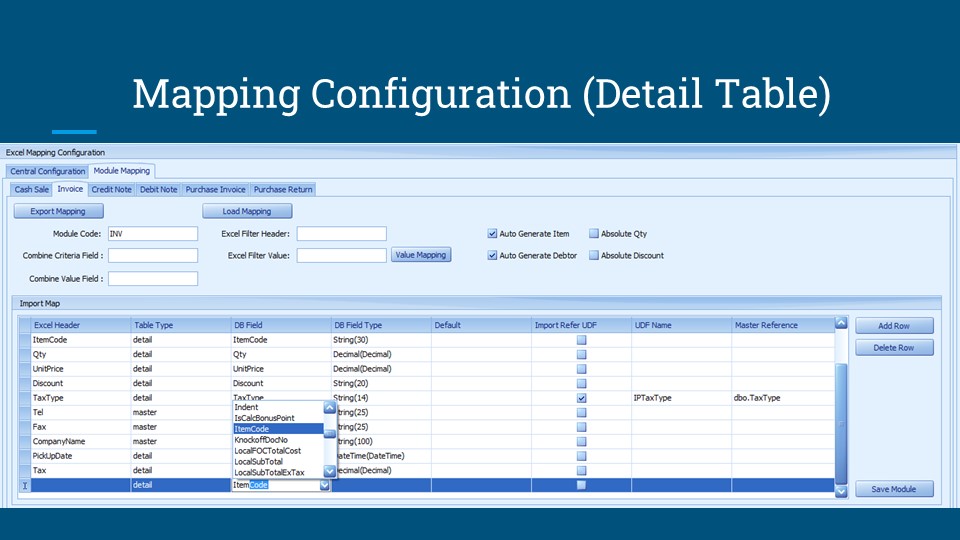Uncheck Auto Generate Debtor
Viewport: 960px width, 540px height.
(493, 255)
